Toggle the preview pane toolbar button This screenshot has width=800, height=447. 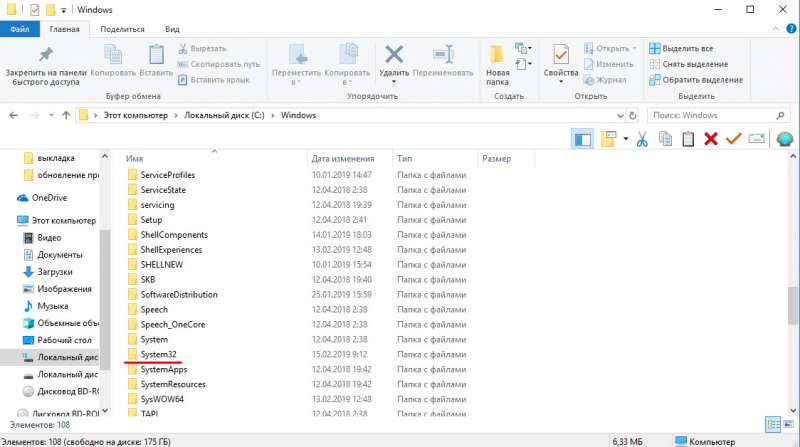(582, 139)
